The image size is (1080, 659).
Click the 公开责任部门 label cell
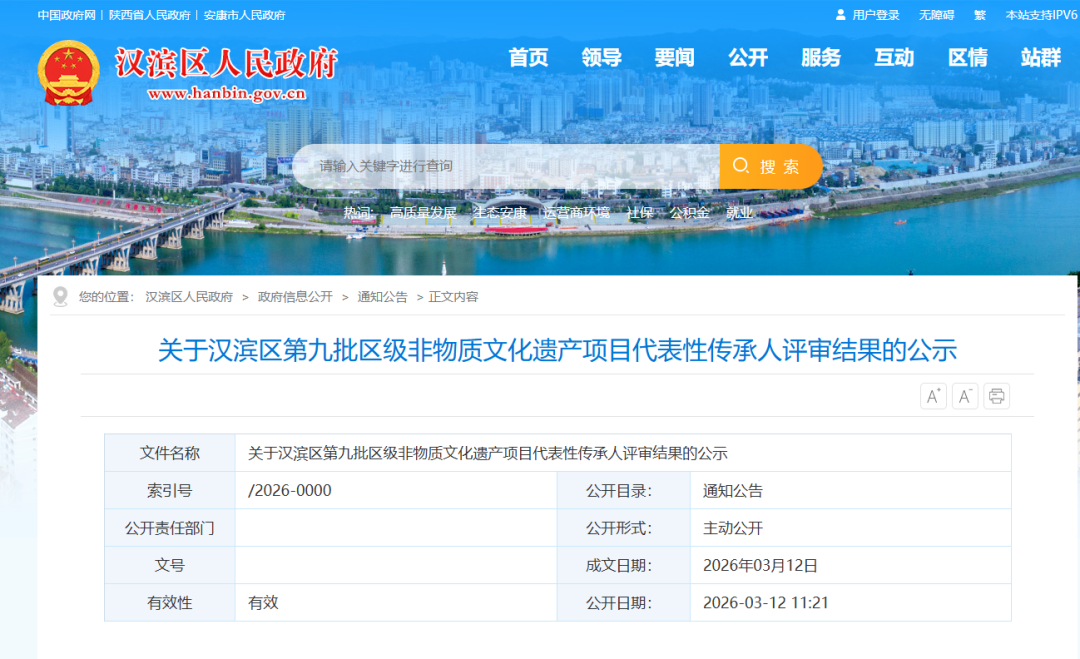click(x=169, y=527)
